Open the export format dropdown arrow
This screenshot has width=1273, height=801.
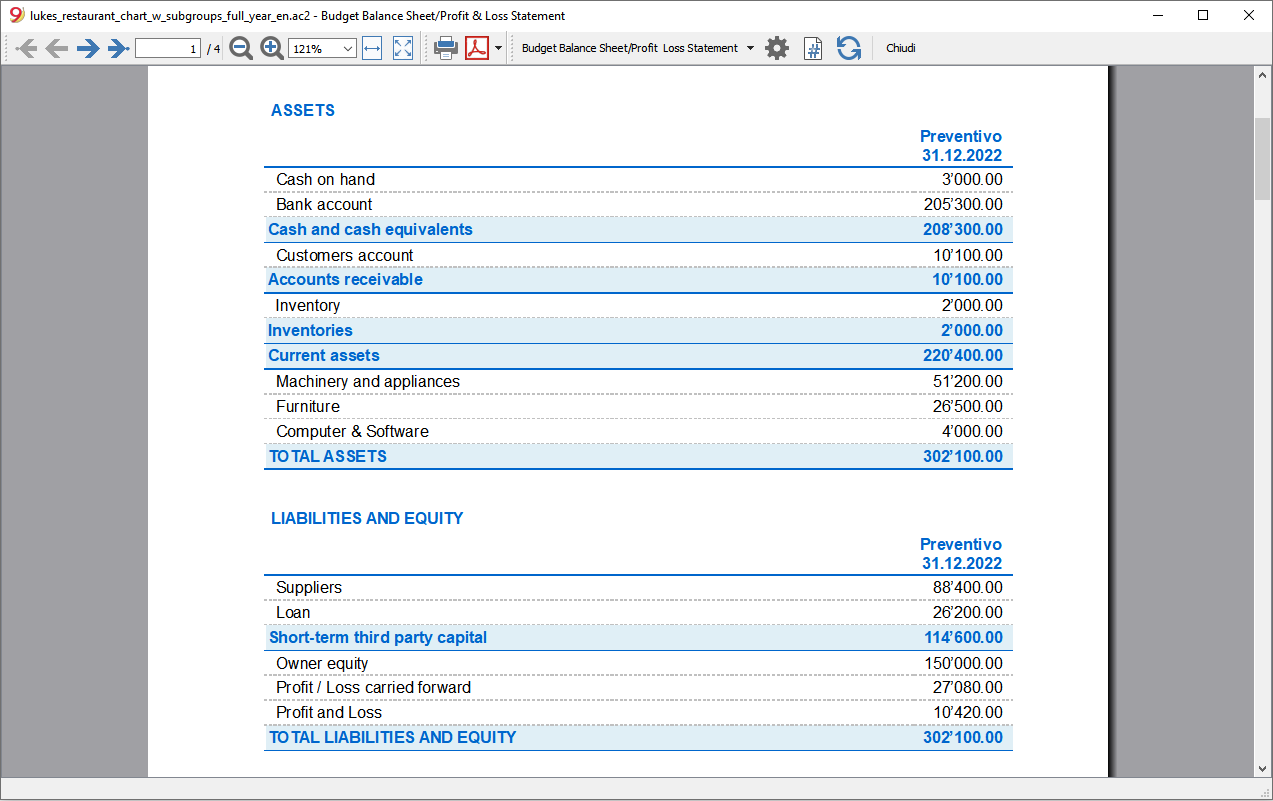point(498,48)
